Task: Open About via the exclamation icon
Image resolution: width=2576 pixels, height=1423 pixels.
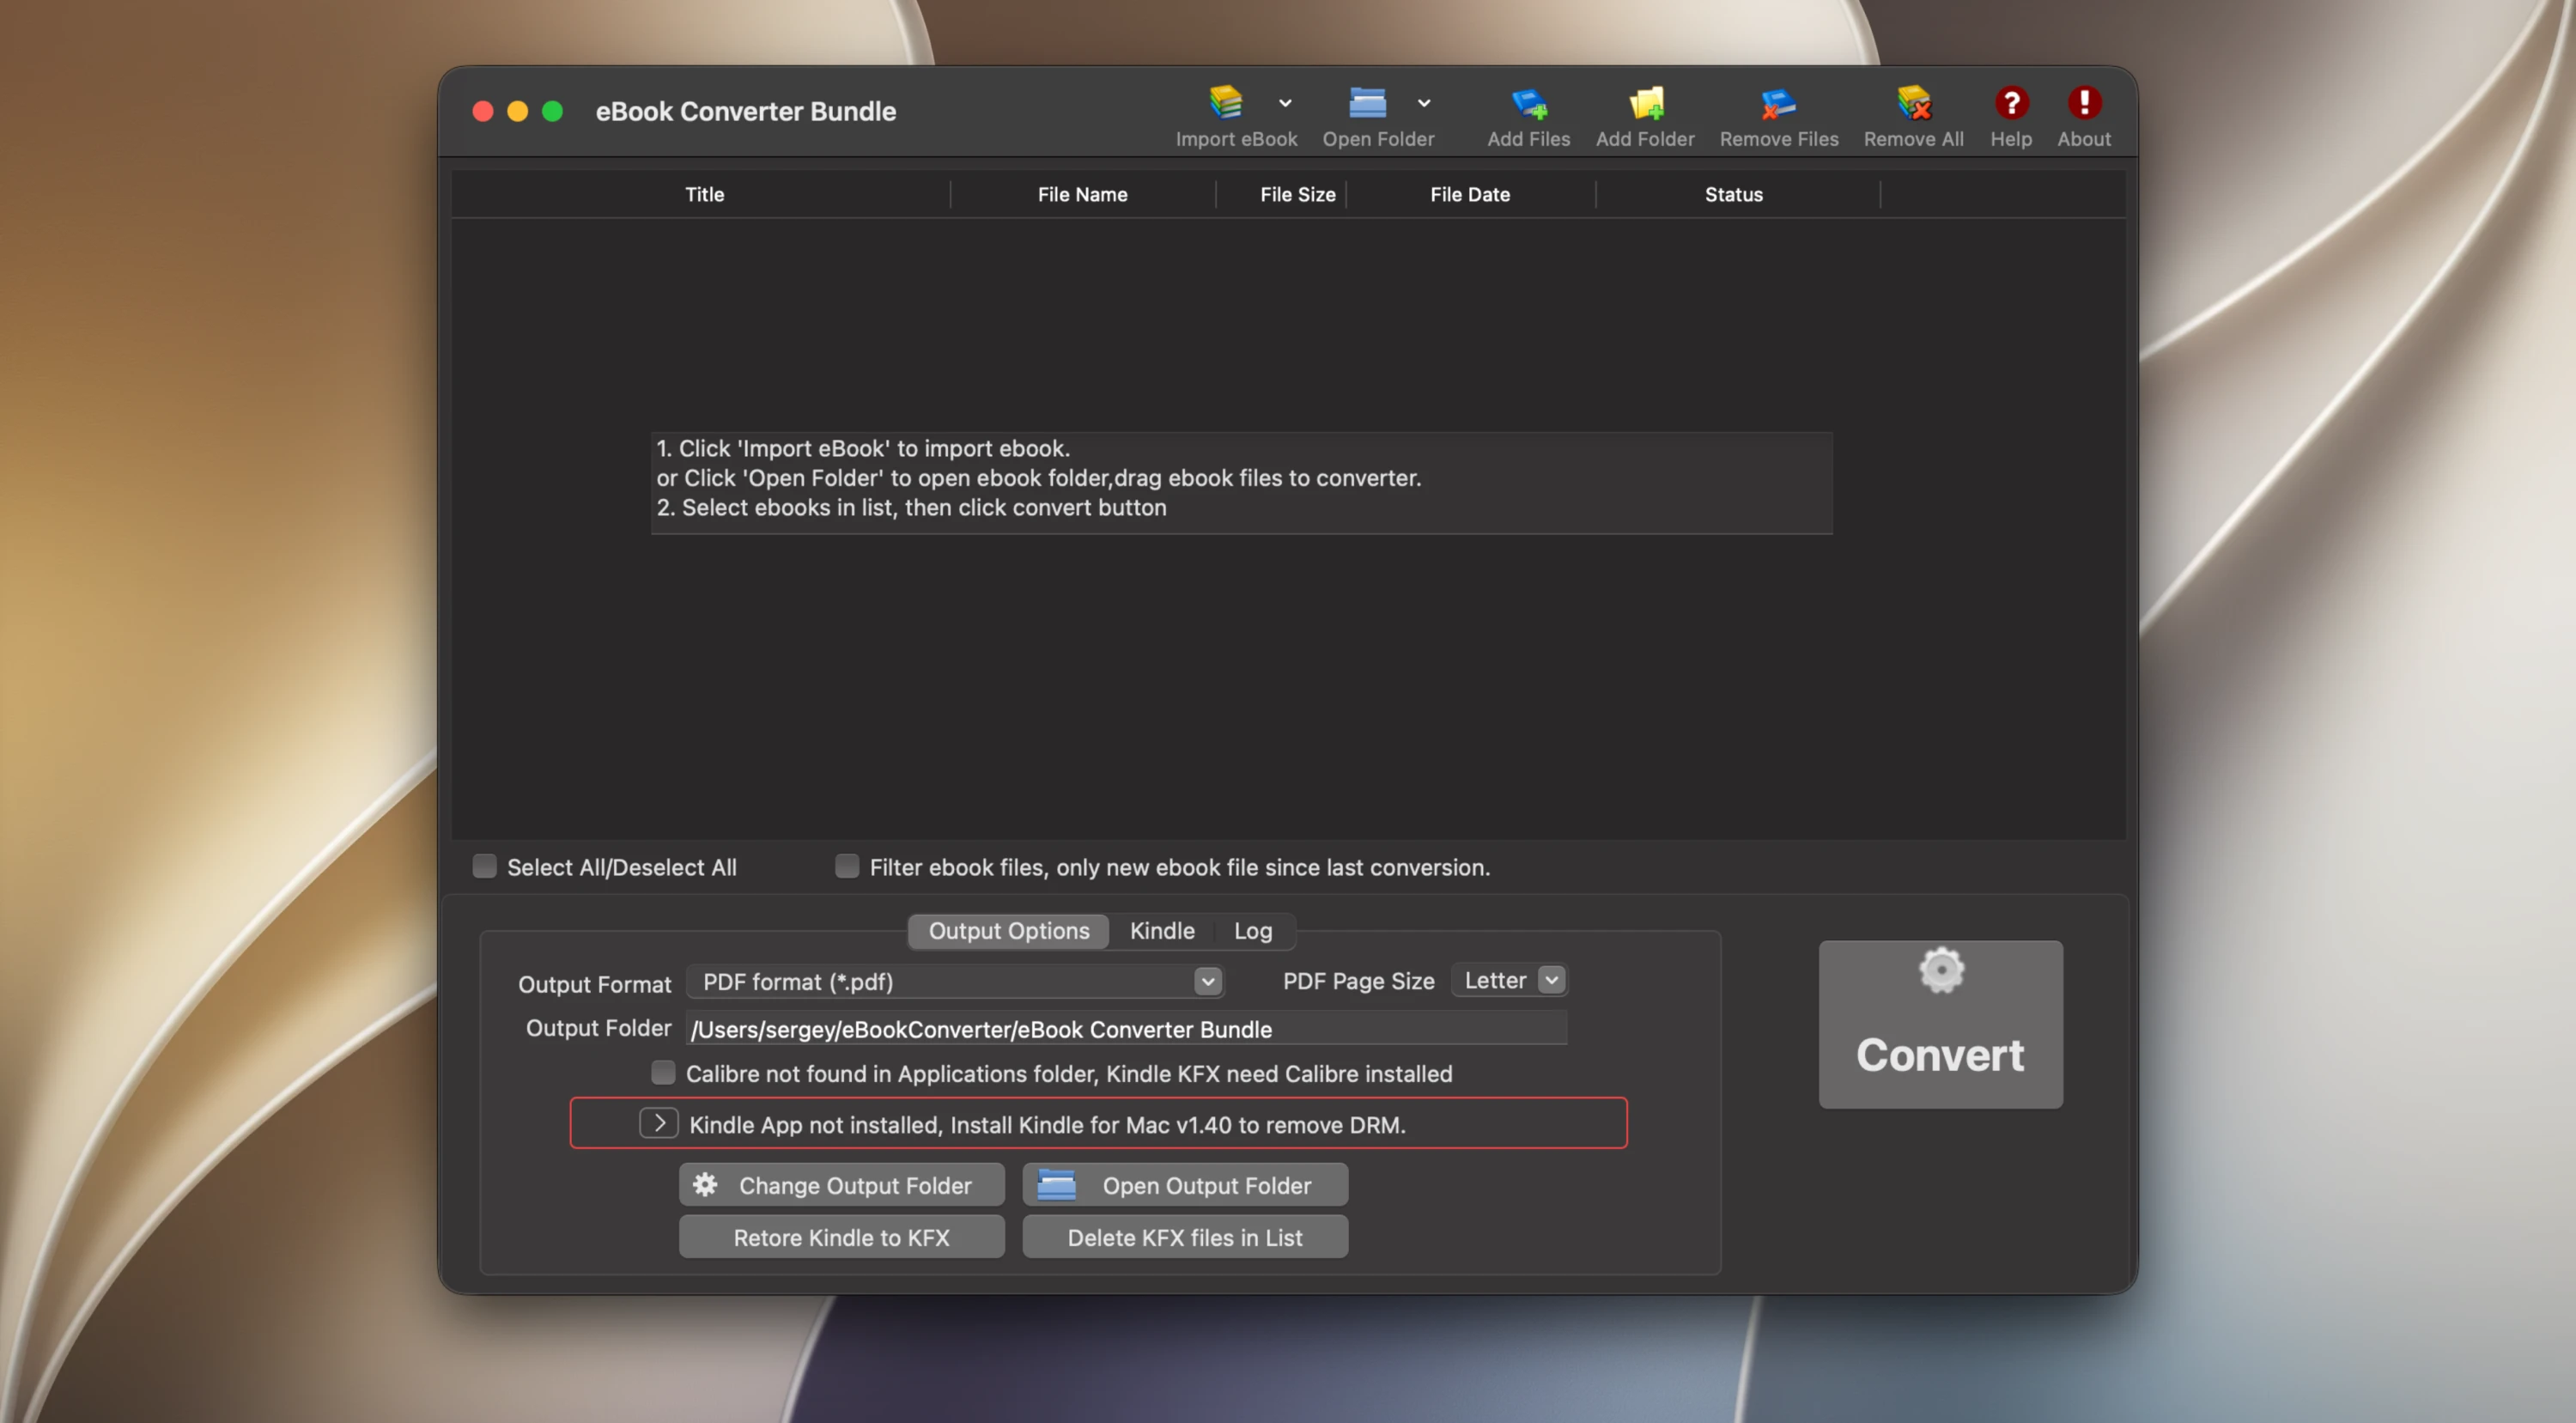Action: point(2084,102)
